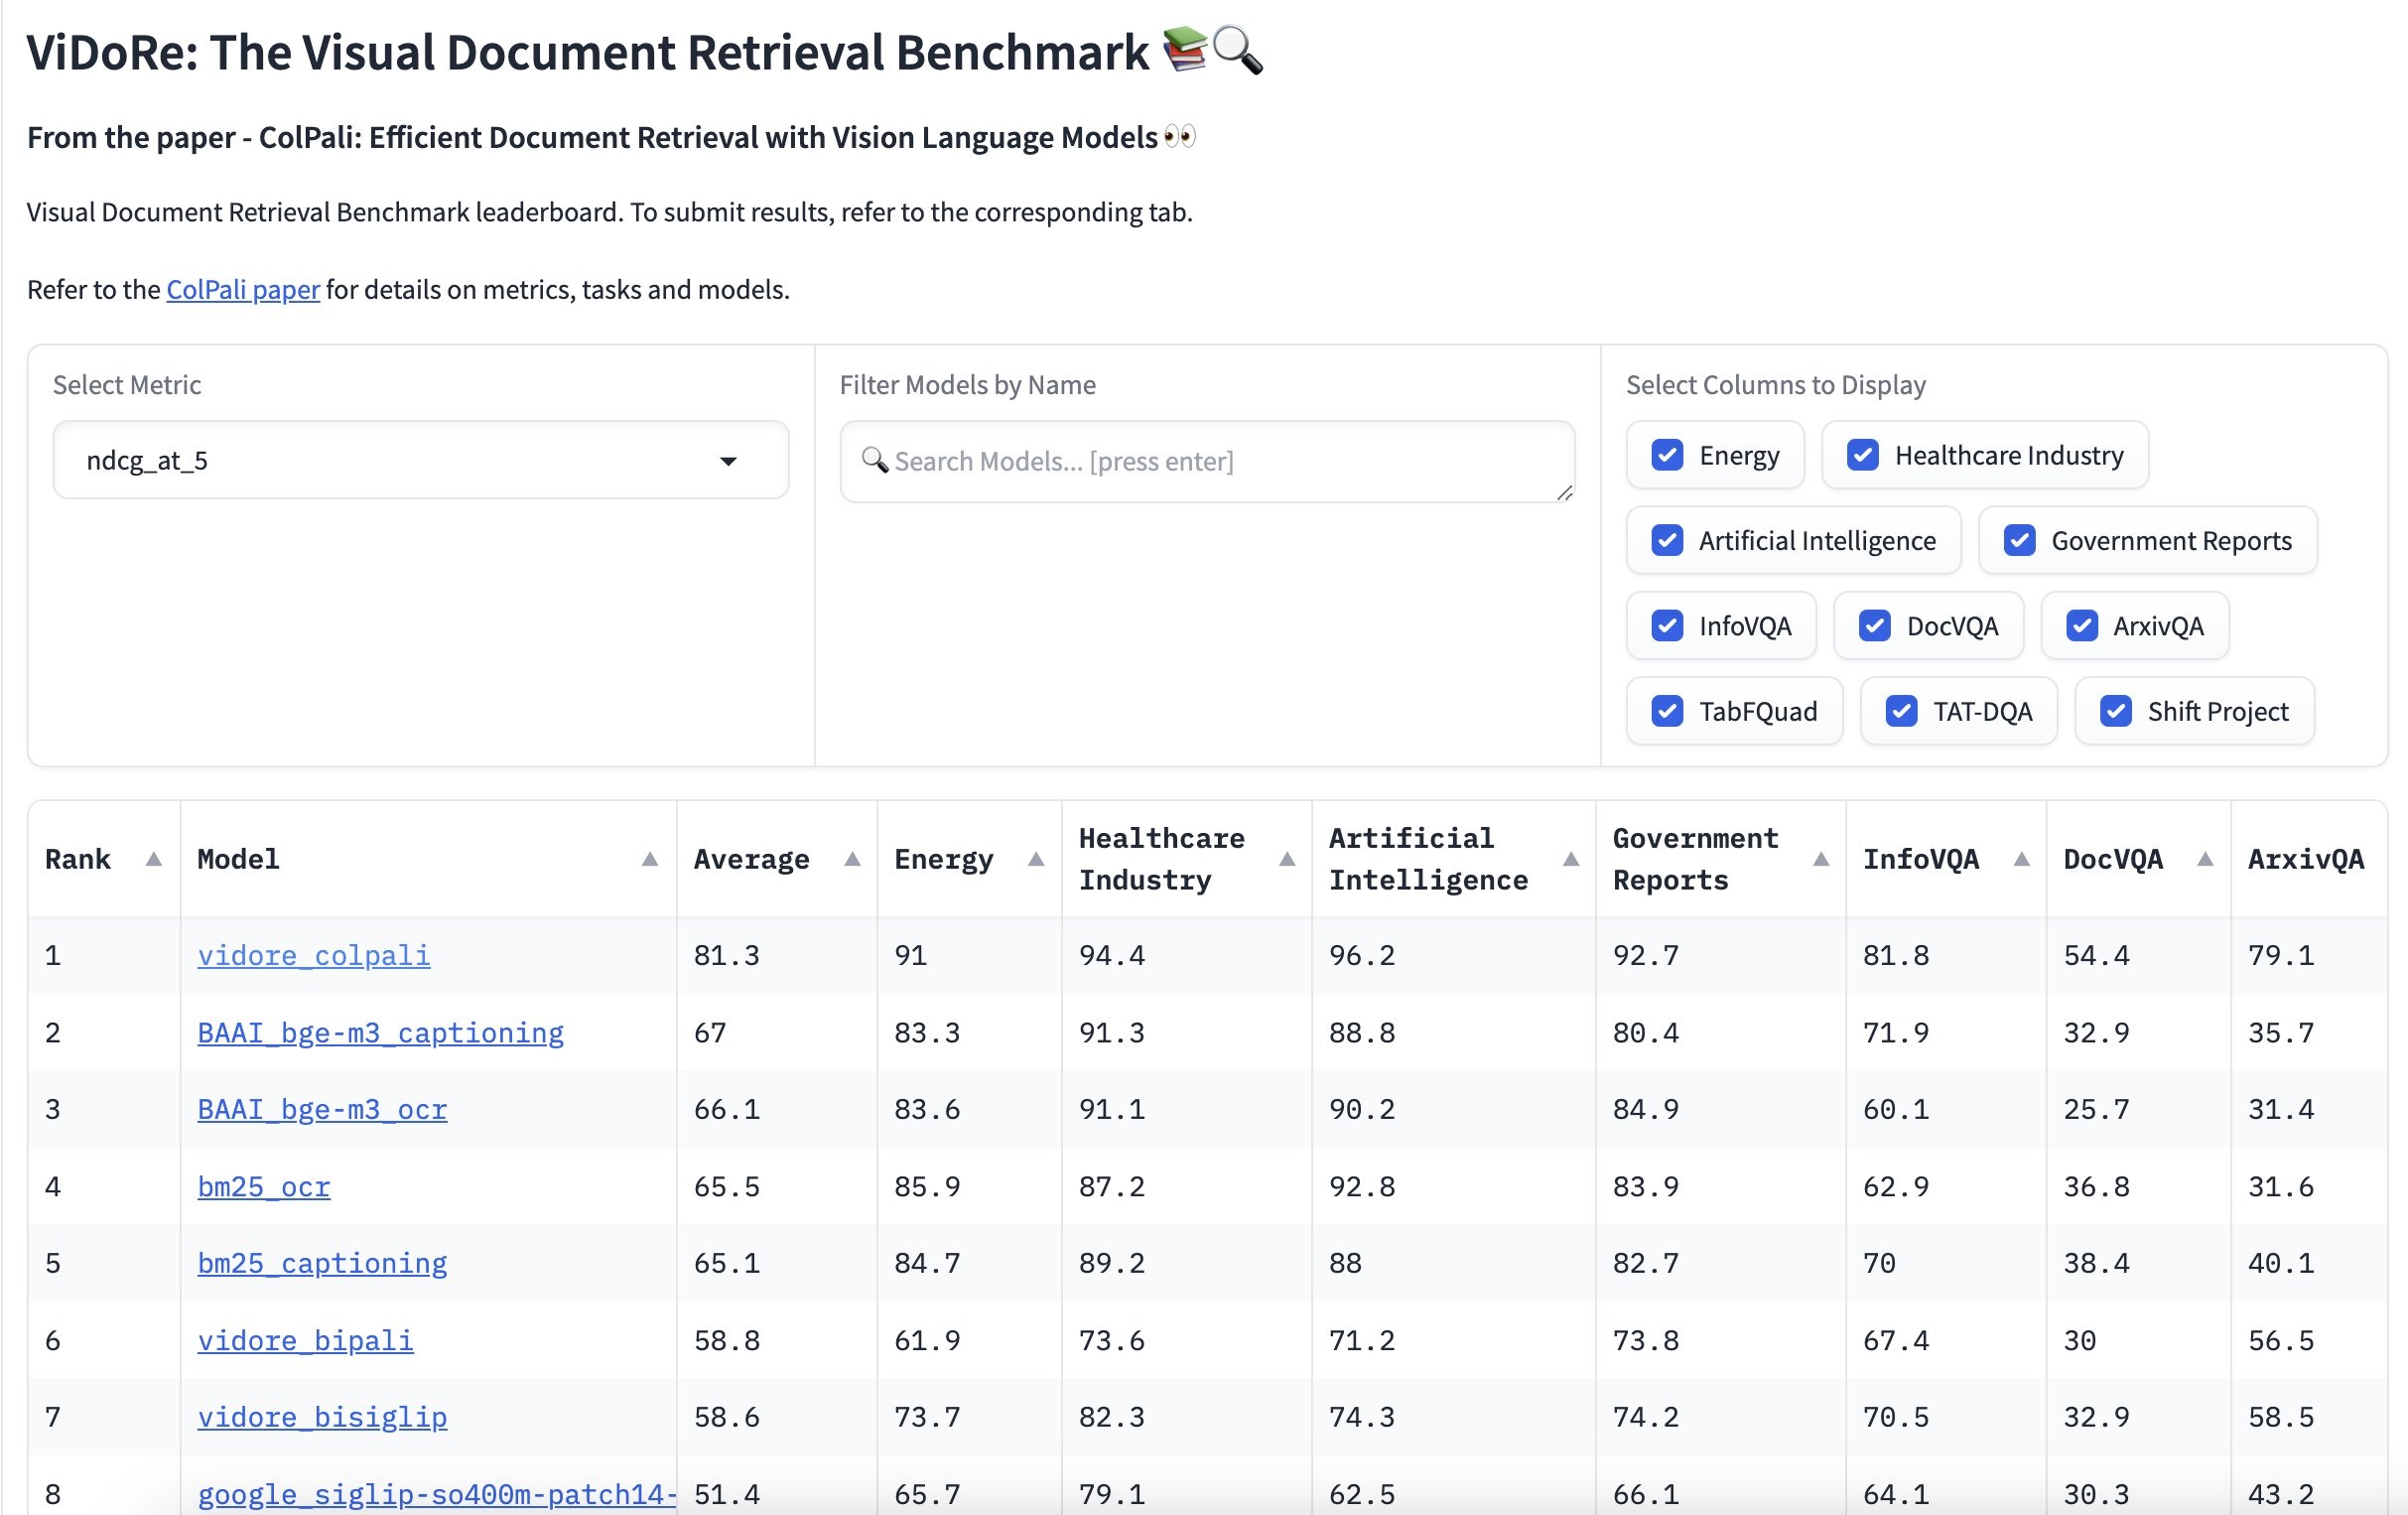
Task: Uncheck the TabFQuad checkbox
Action: 1667,711
